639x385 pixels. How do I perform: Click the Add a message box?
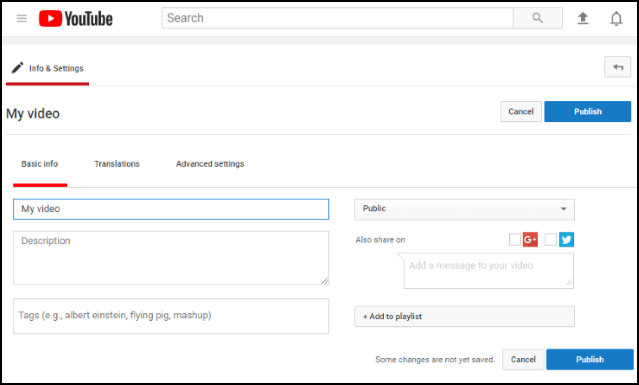coord(489,271)
